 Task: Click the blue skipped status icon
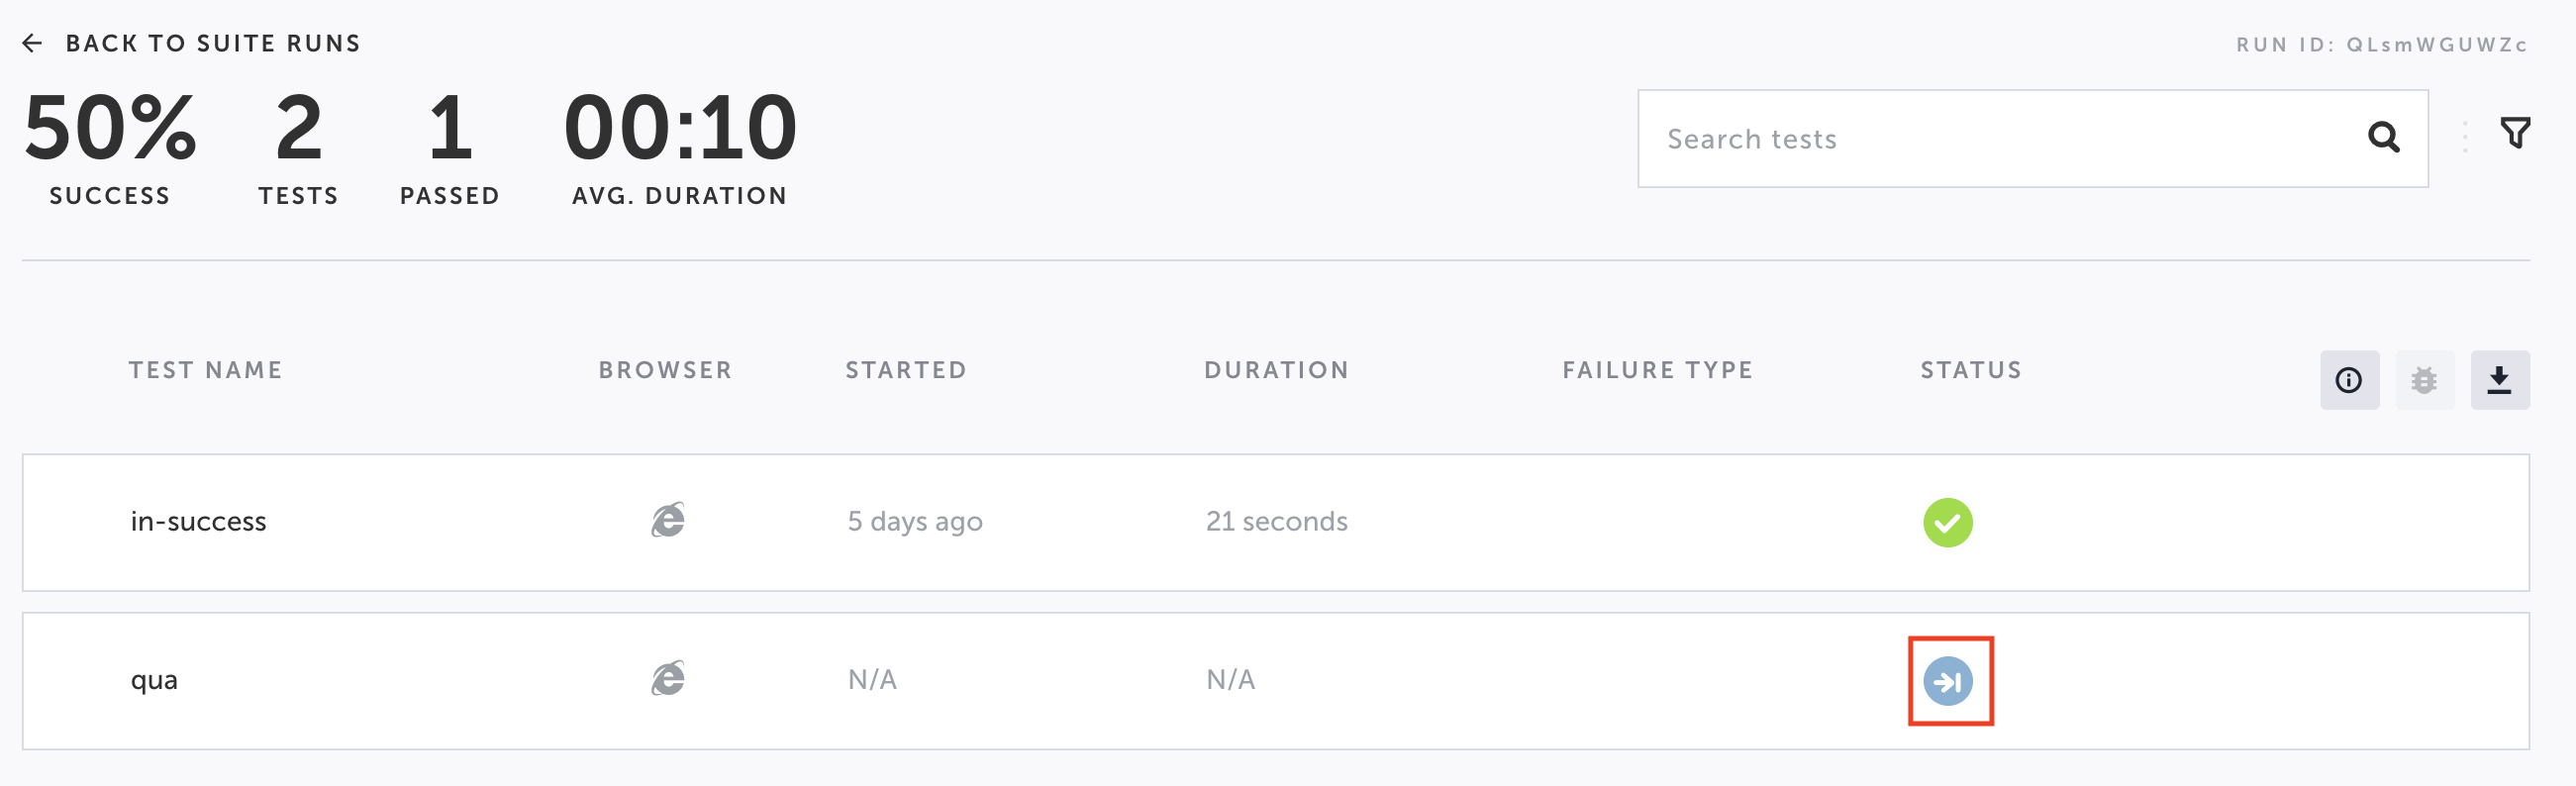pyautogui.click(x=1947, y=681)
